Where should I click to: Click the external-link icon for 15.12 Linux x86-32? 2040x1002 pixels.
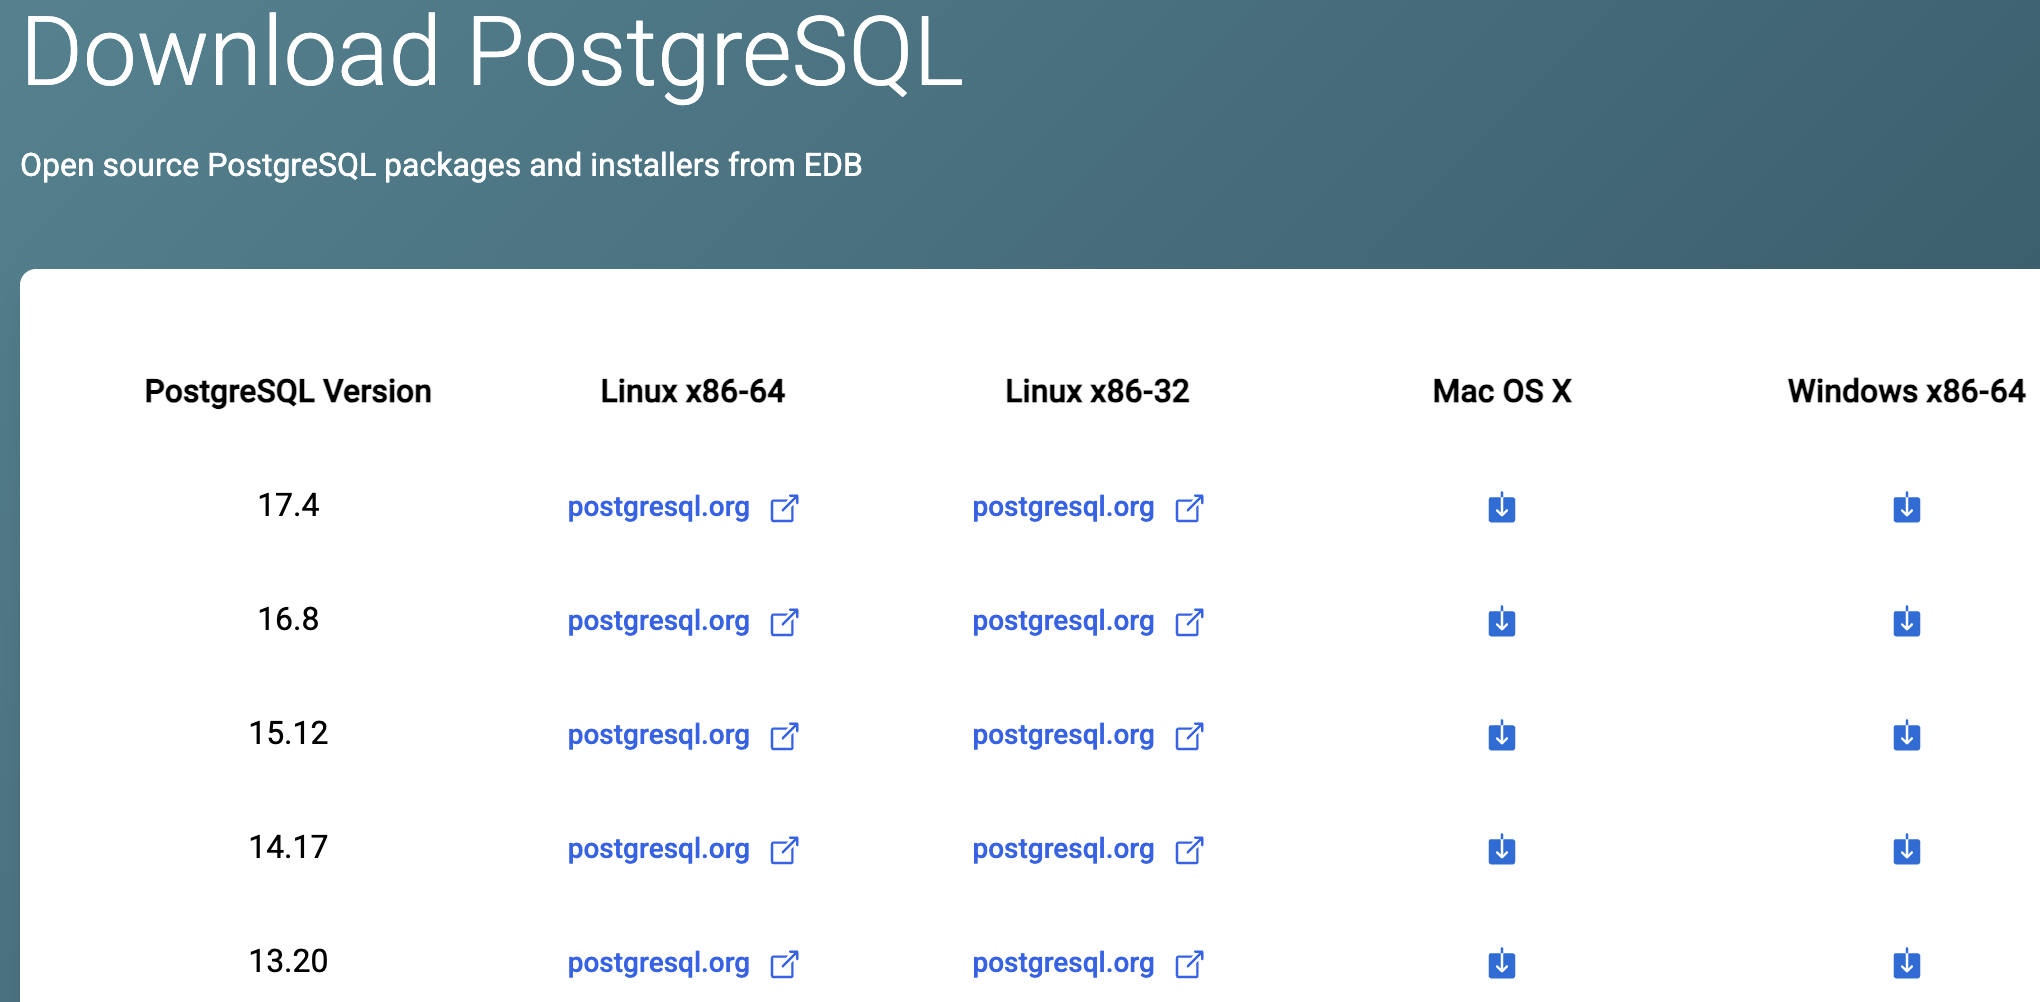(1190, 736)
